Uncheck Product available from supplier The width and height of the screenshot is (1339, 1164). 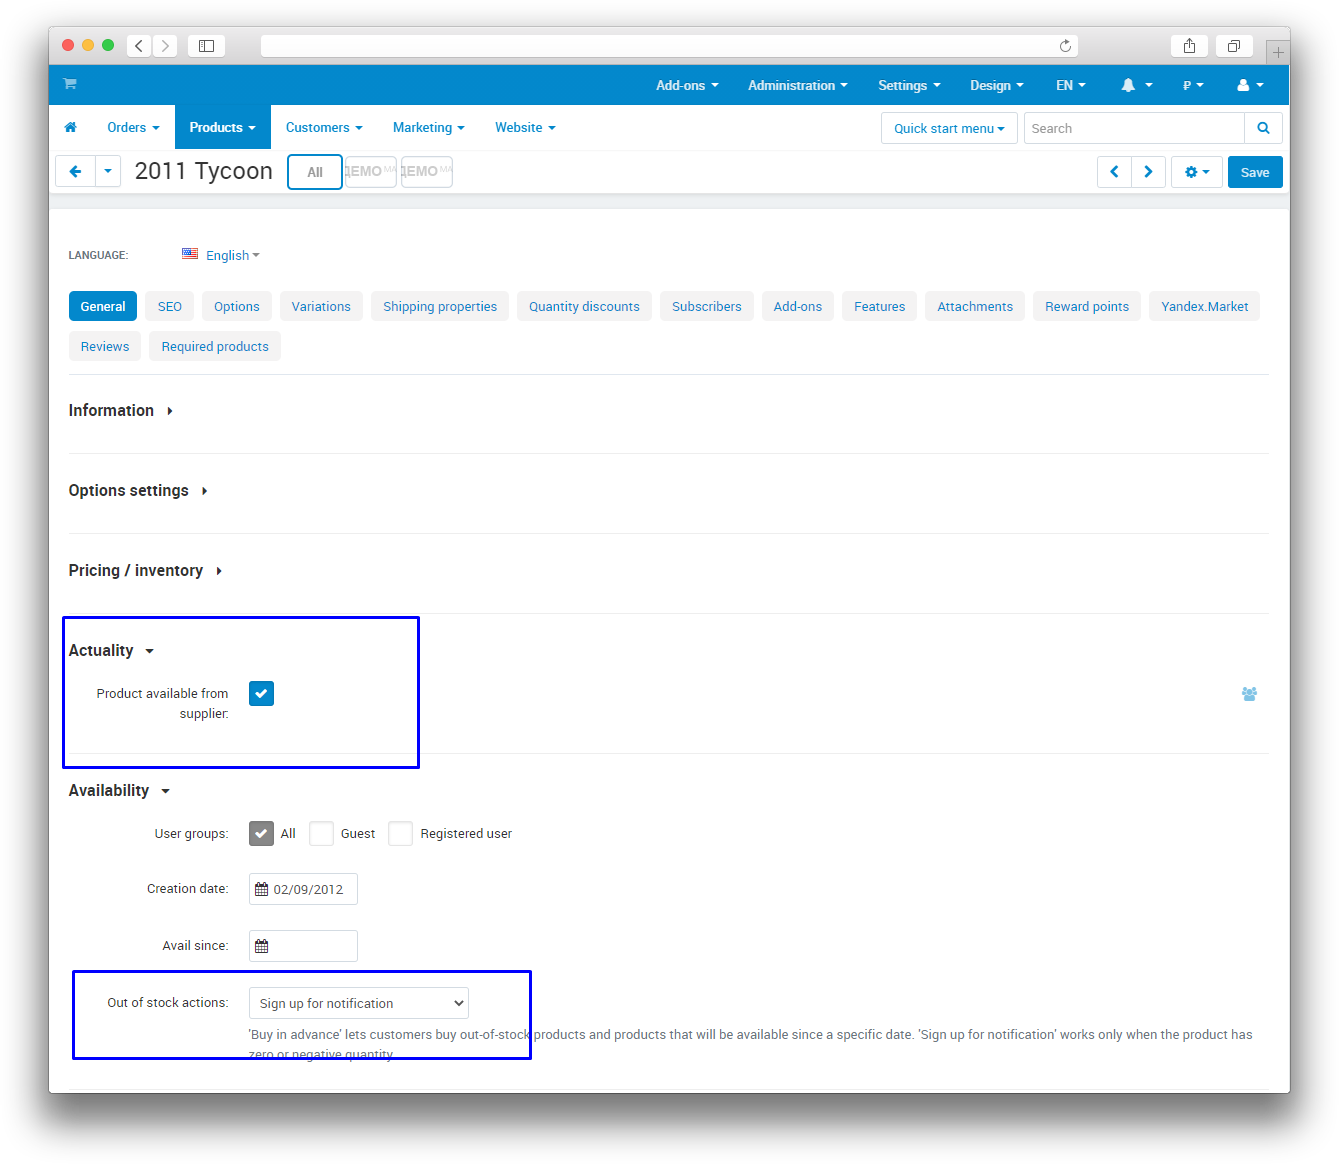tap(261, 694)
